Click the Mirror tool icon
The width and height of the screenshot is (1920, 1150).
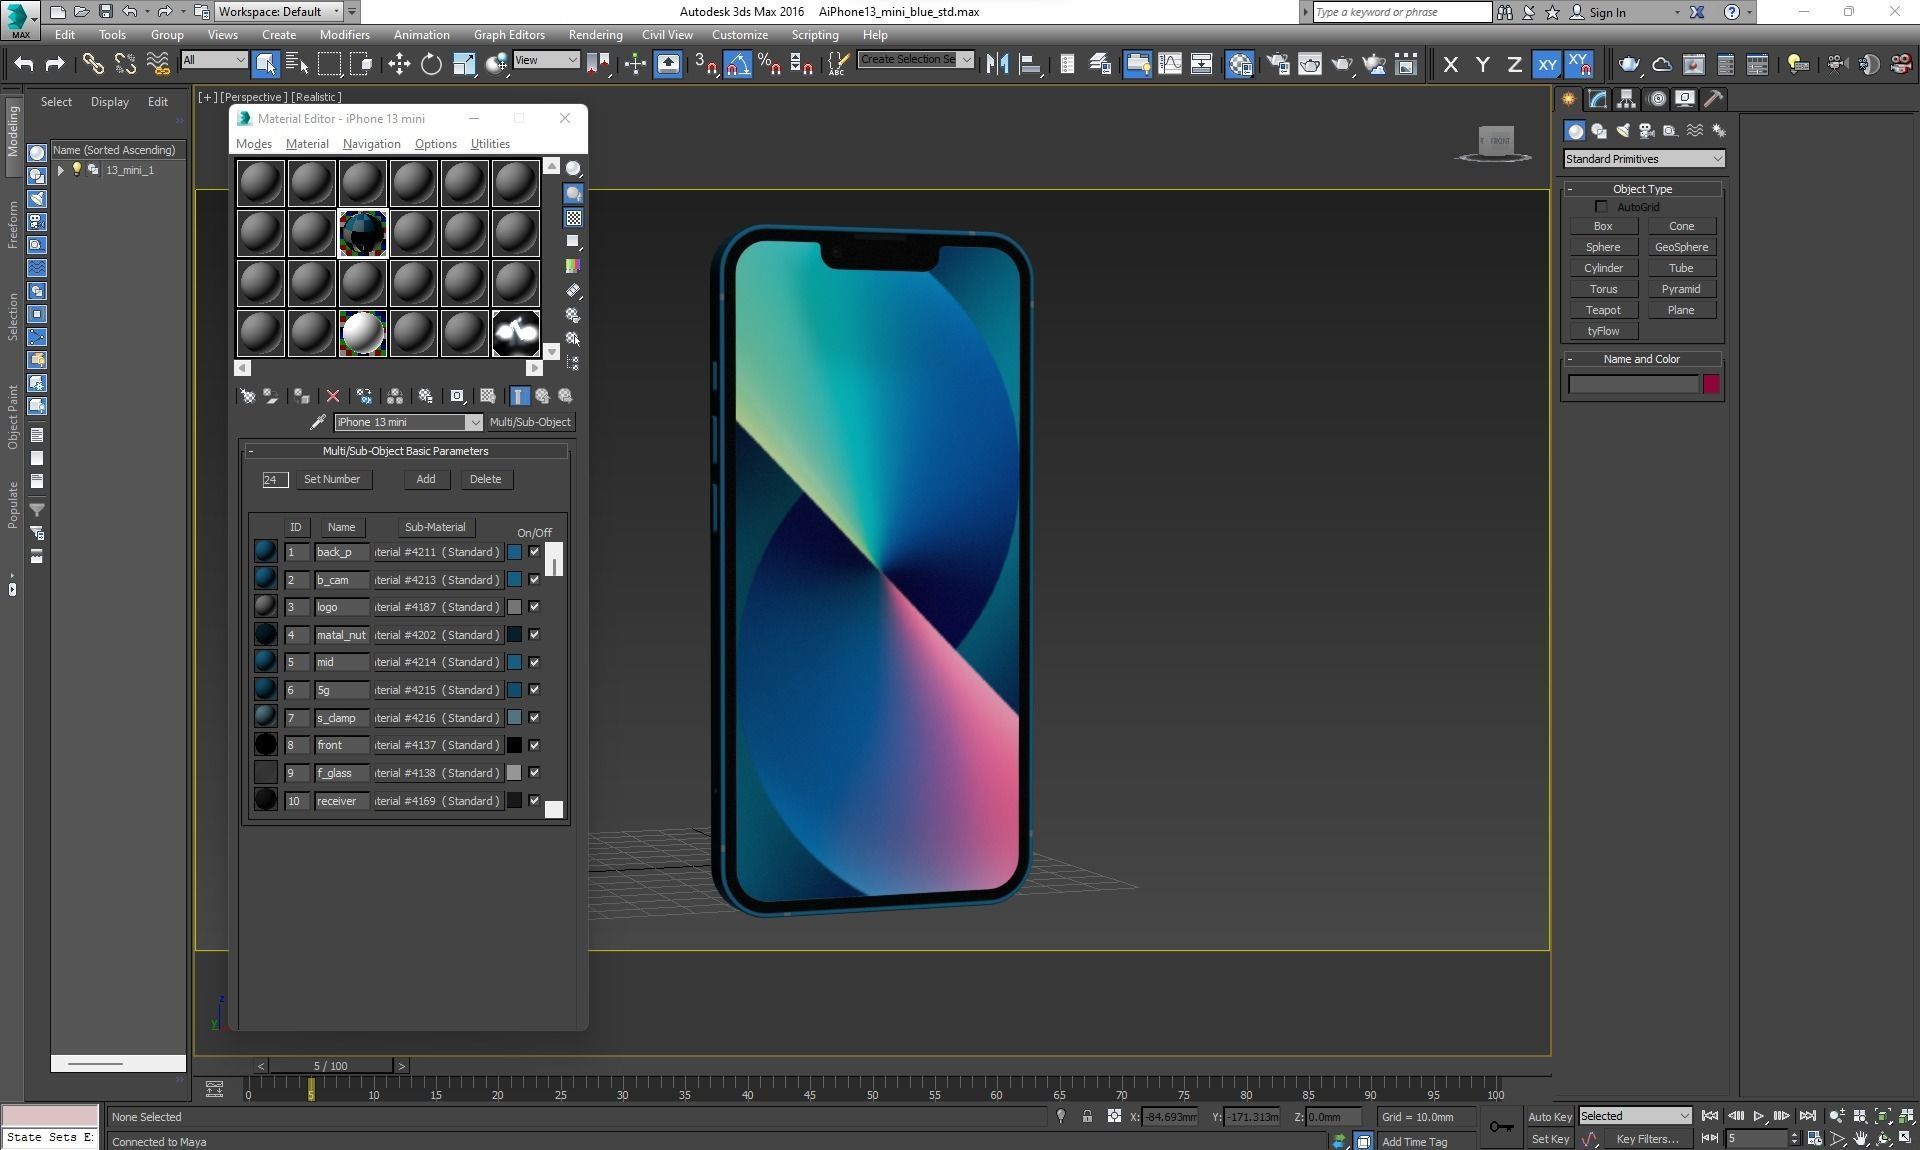[997, 64]
